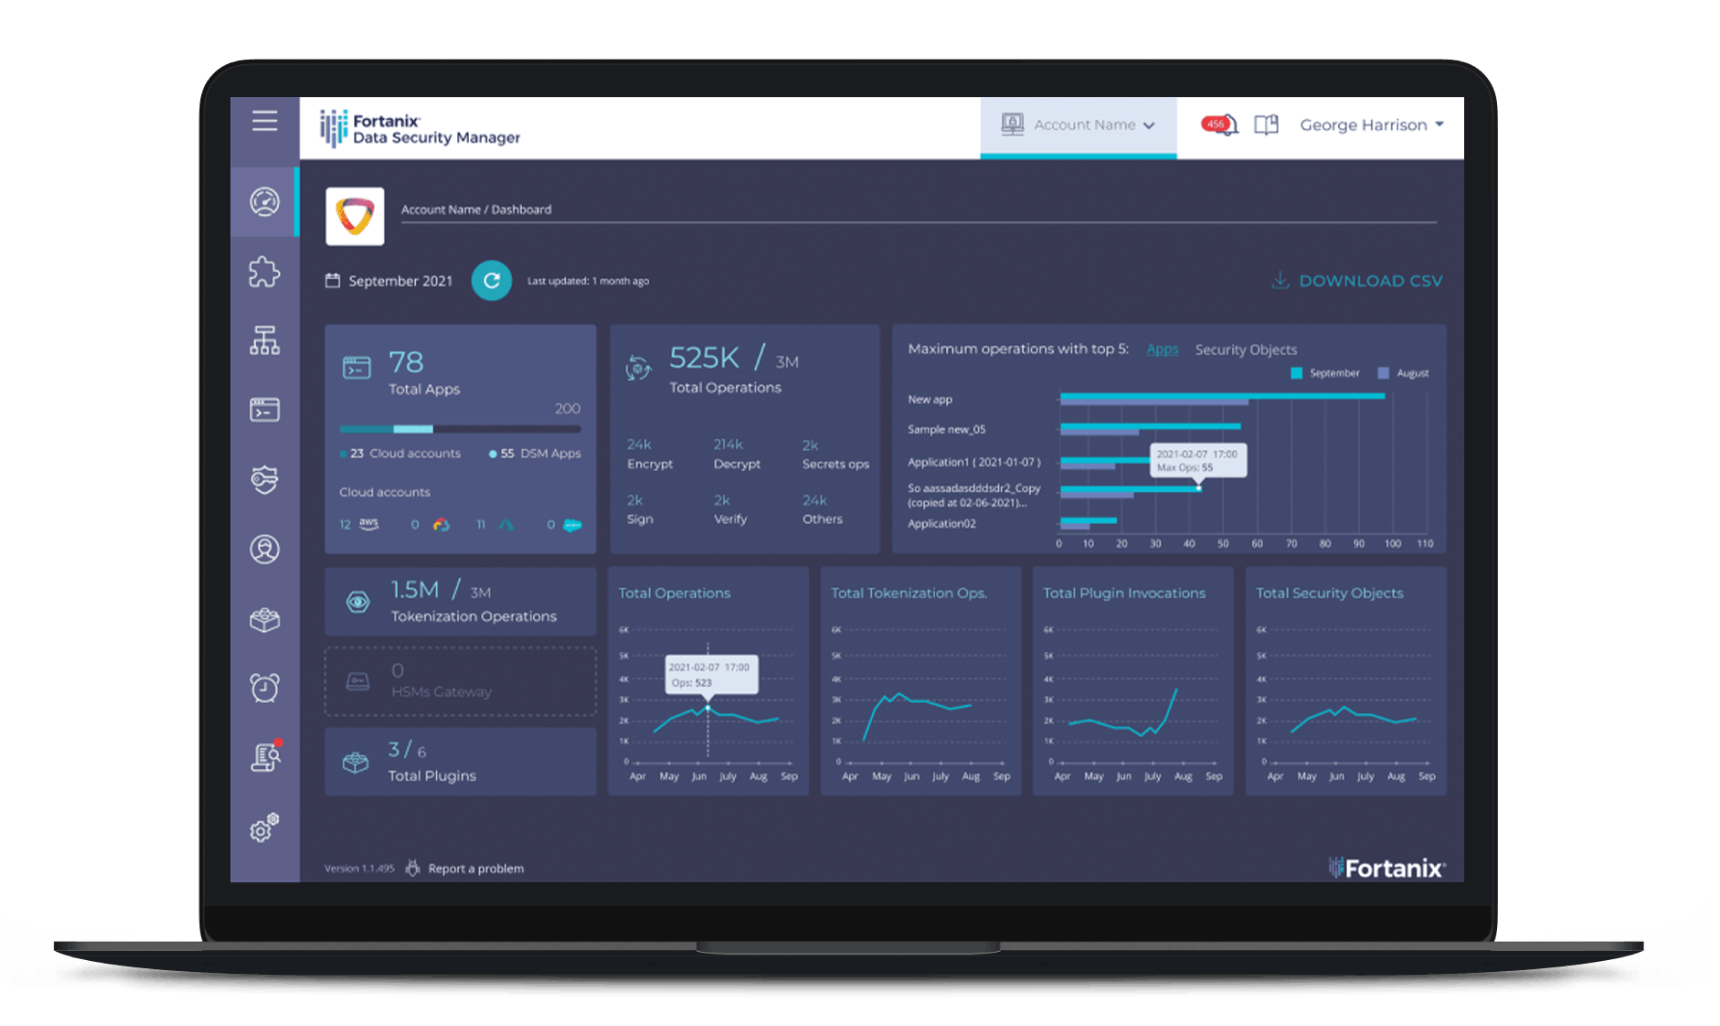Click the Report a problem link
1720x1026 pixels.
pos(475,869)
